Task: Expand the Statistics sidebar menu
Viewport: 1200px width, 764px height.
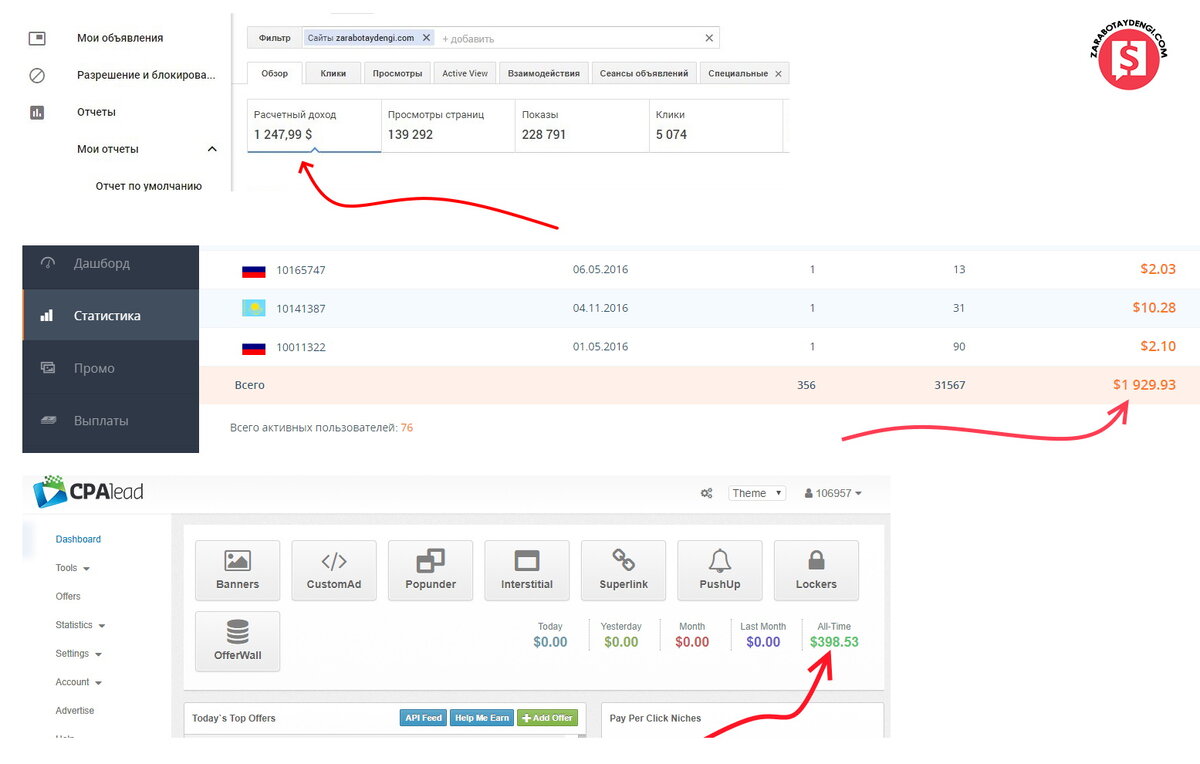Action: coord(80,625)
